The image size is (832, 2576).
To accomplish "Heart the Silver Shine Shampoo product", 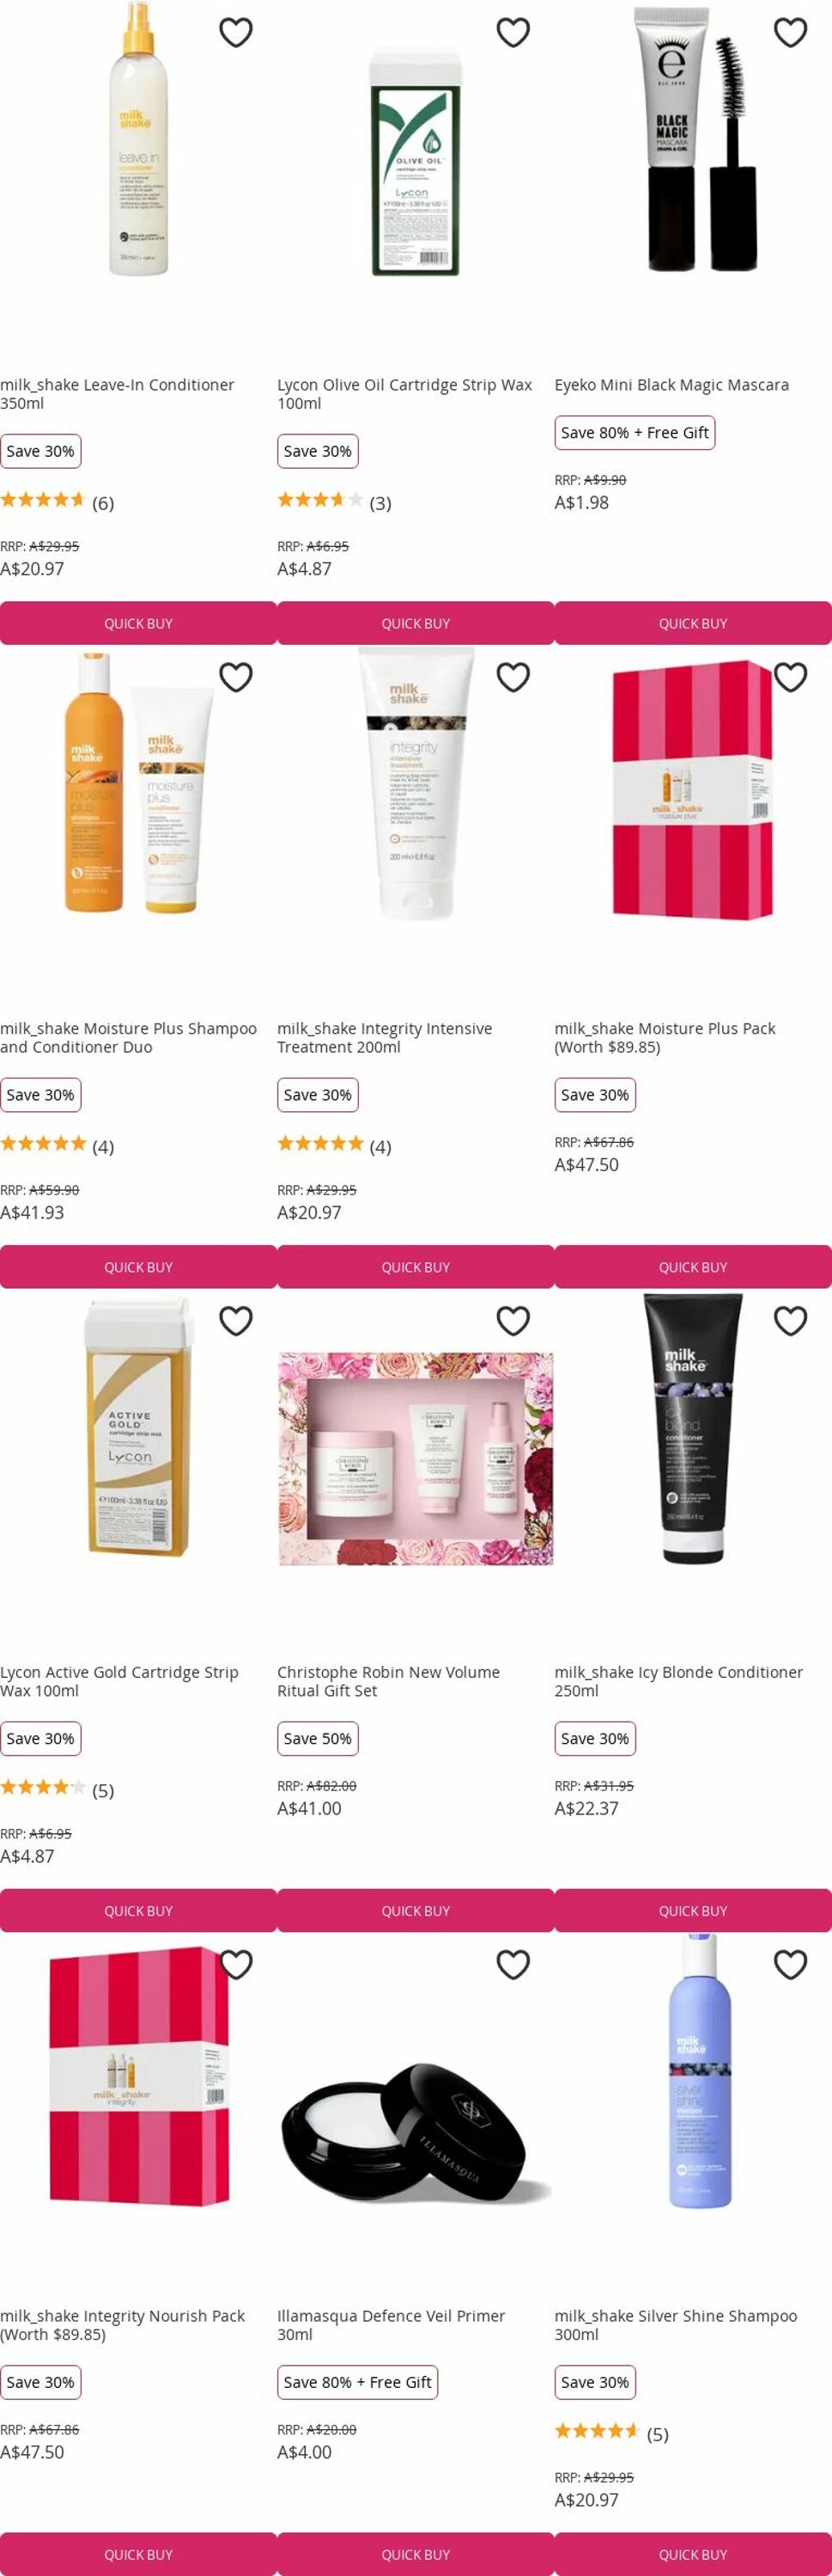I will click(790, 1965).
